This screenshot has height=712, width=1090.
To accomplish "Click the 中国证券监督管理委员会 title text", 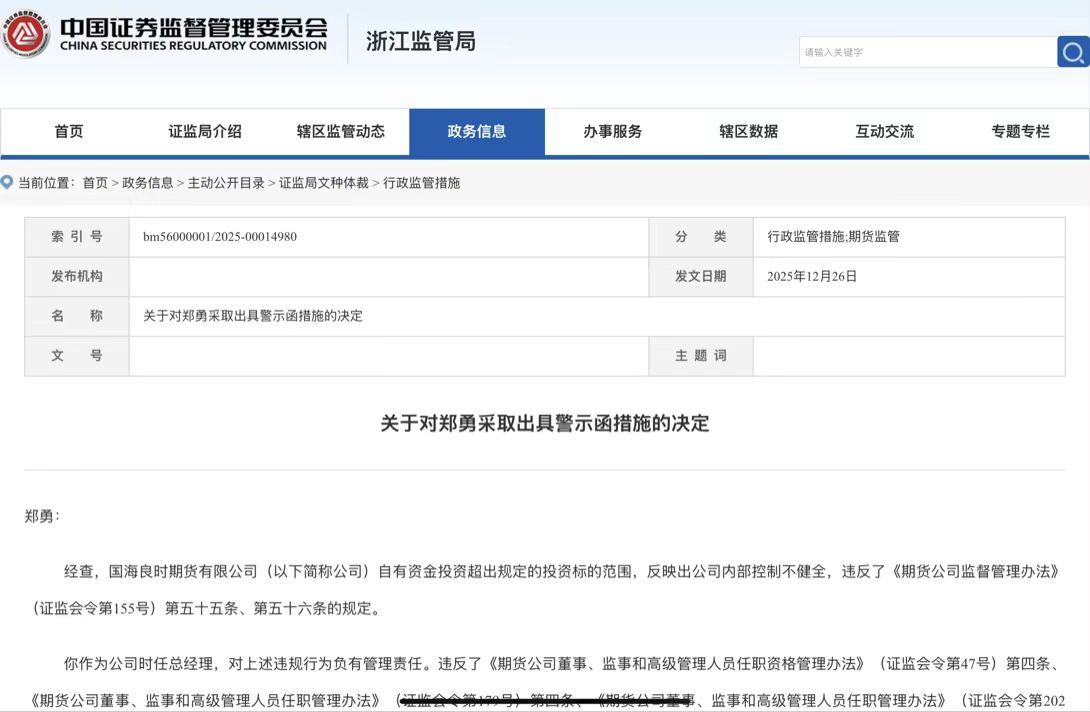I will point(193,26).
